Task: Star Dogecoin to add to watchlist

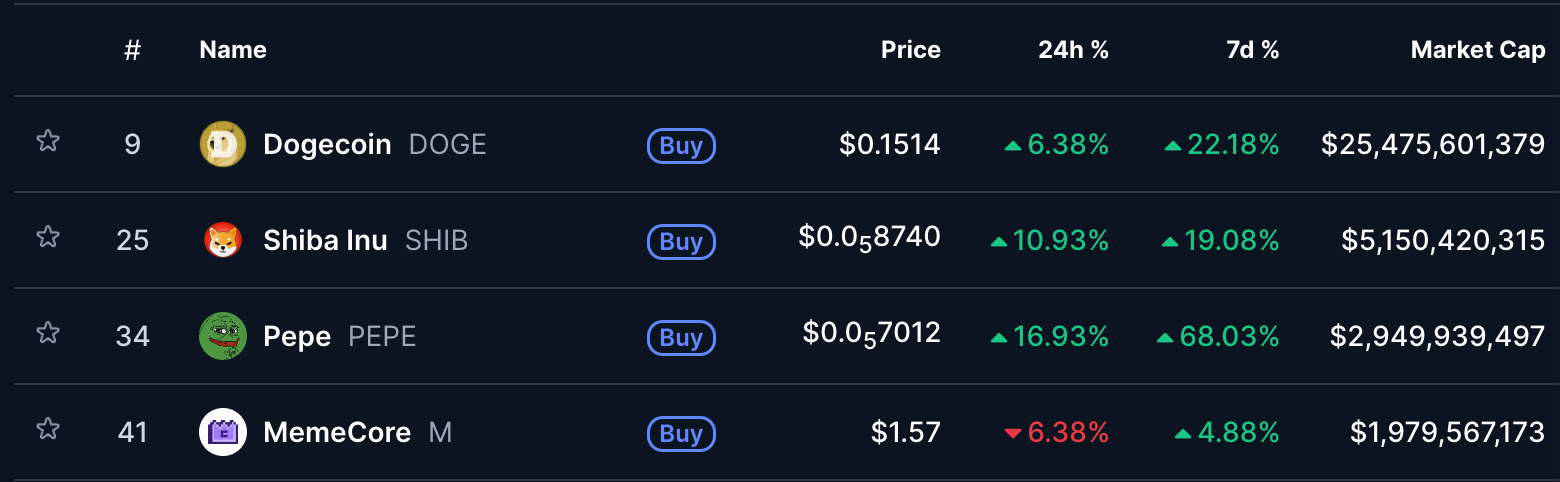Action: [x=48, y=141]
